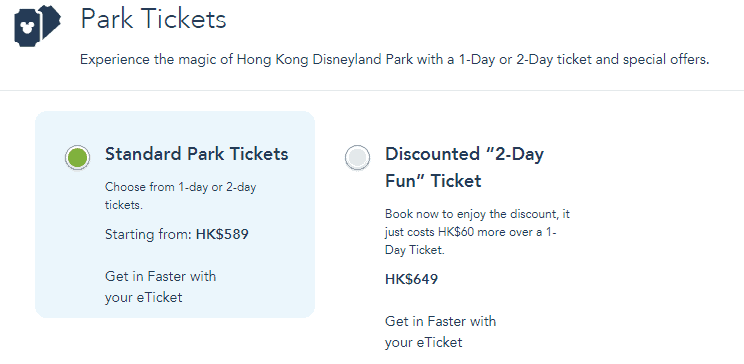Click the "Park Tickets" page heading

(153, 19)
